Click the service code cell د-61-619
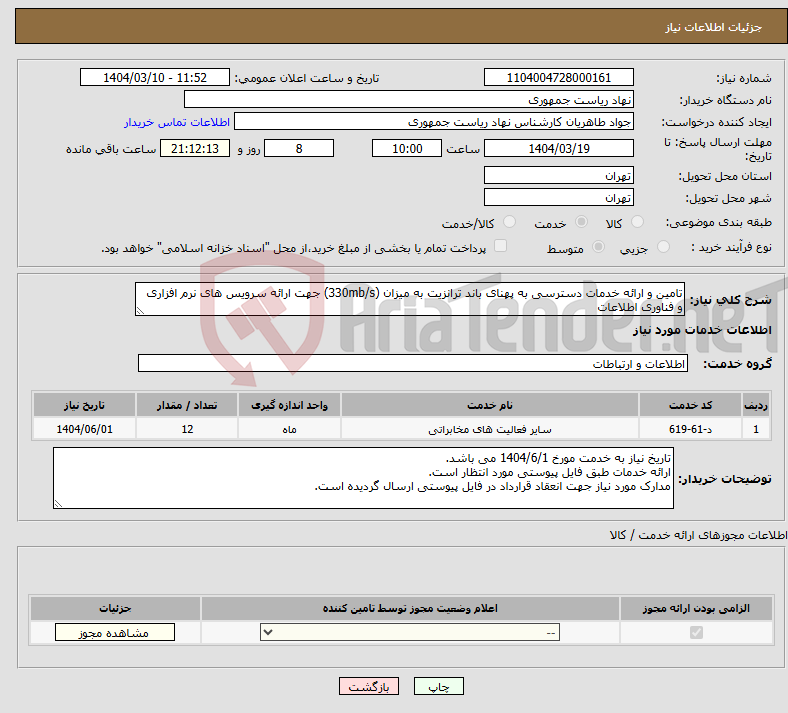 (x=691, y=429)
